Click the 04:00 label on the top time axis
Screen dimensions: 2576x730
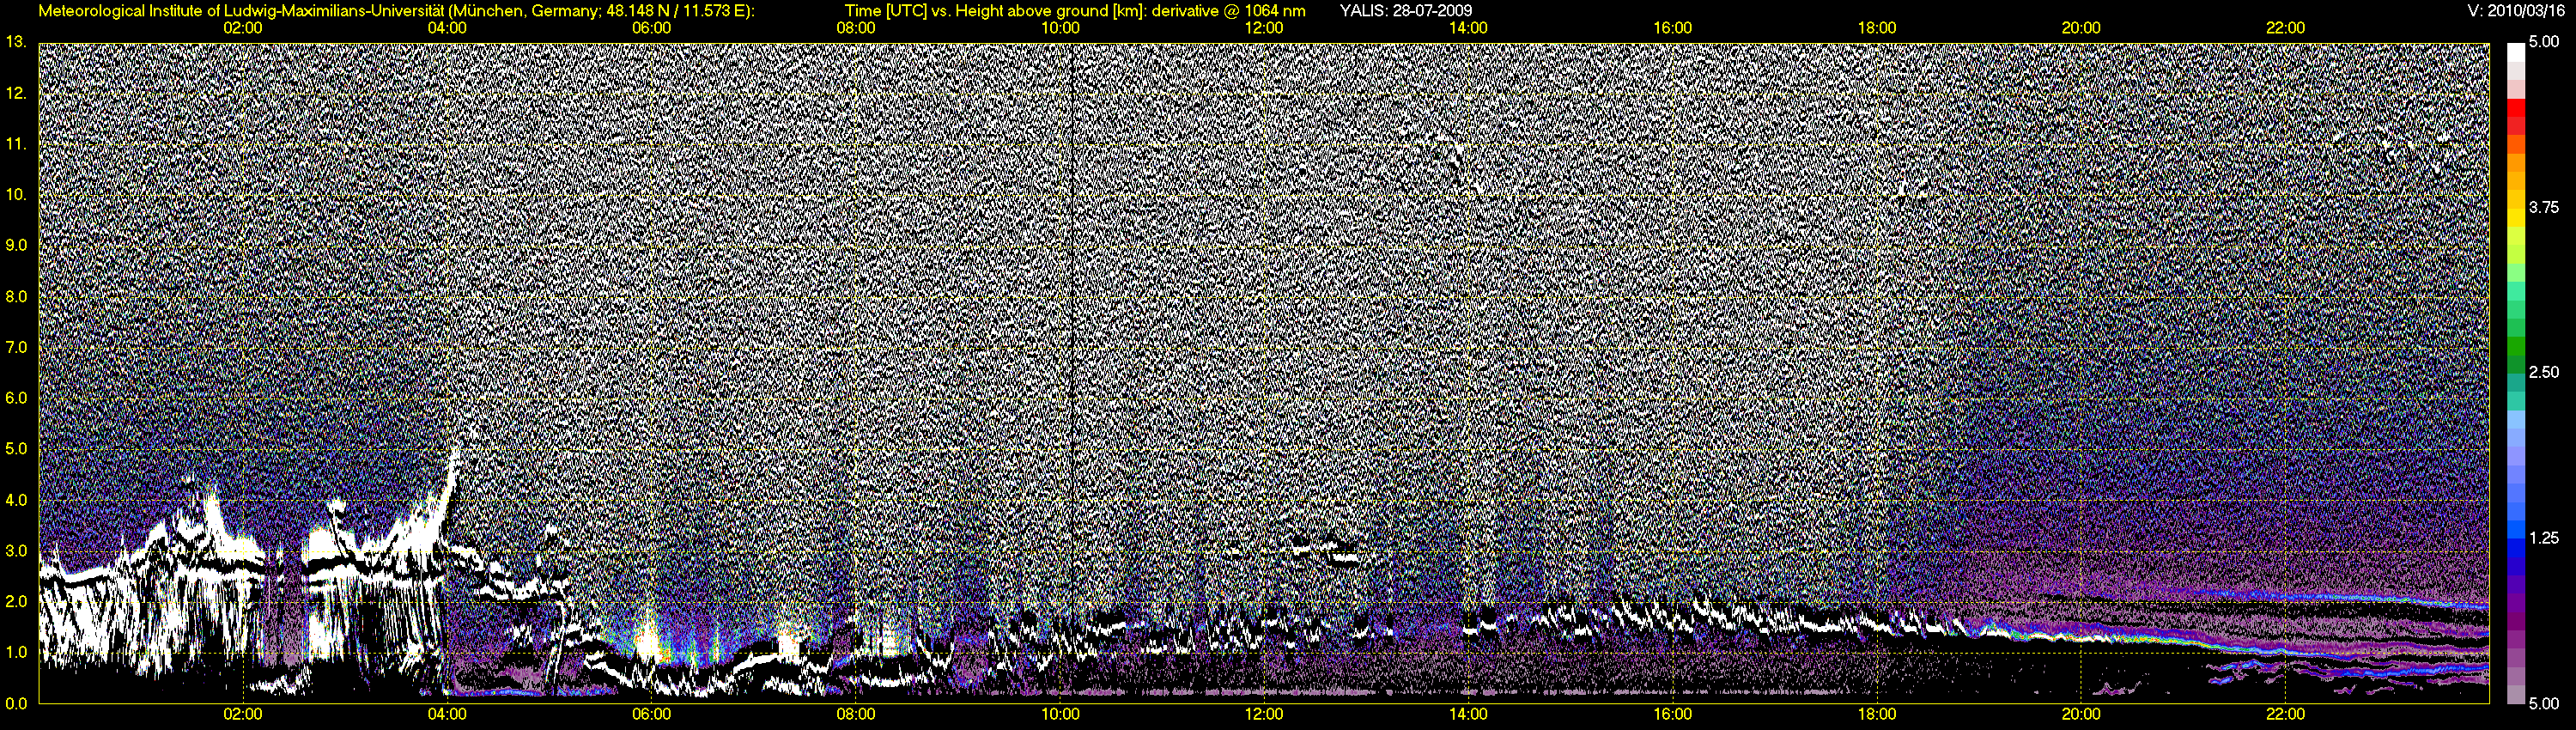[447, 28]
